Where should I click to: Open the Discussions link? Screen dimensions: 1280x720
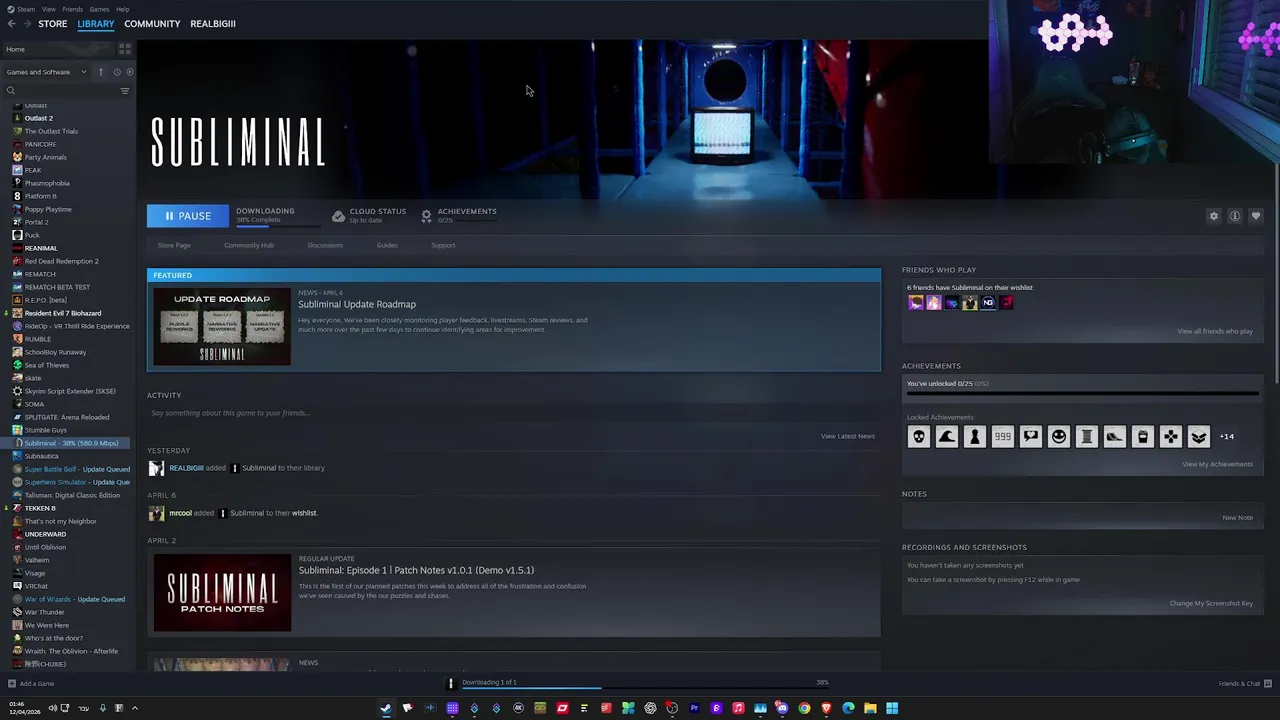(x=325, y=245)
